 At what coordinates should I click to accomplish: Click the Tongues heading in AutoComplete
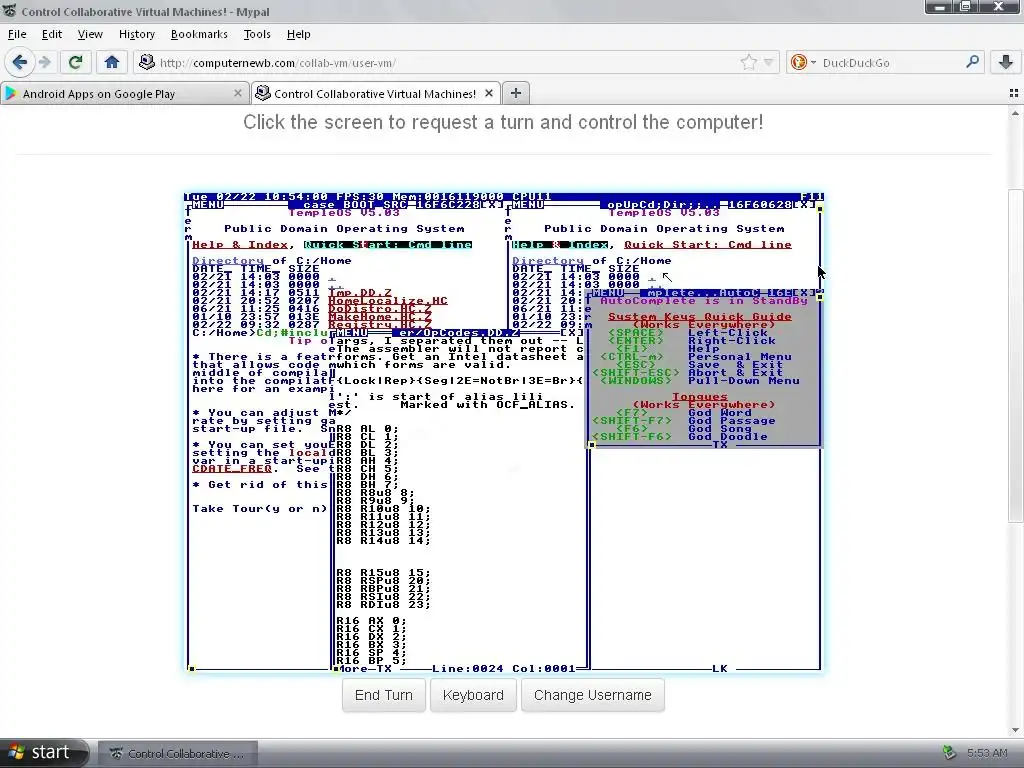coord(699,397)
